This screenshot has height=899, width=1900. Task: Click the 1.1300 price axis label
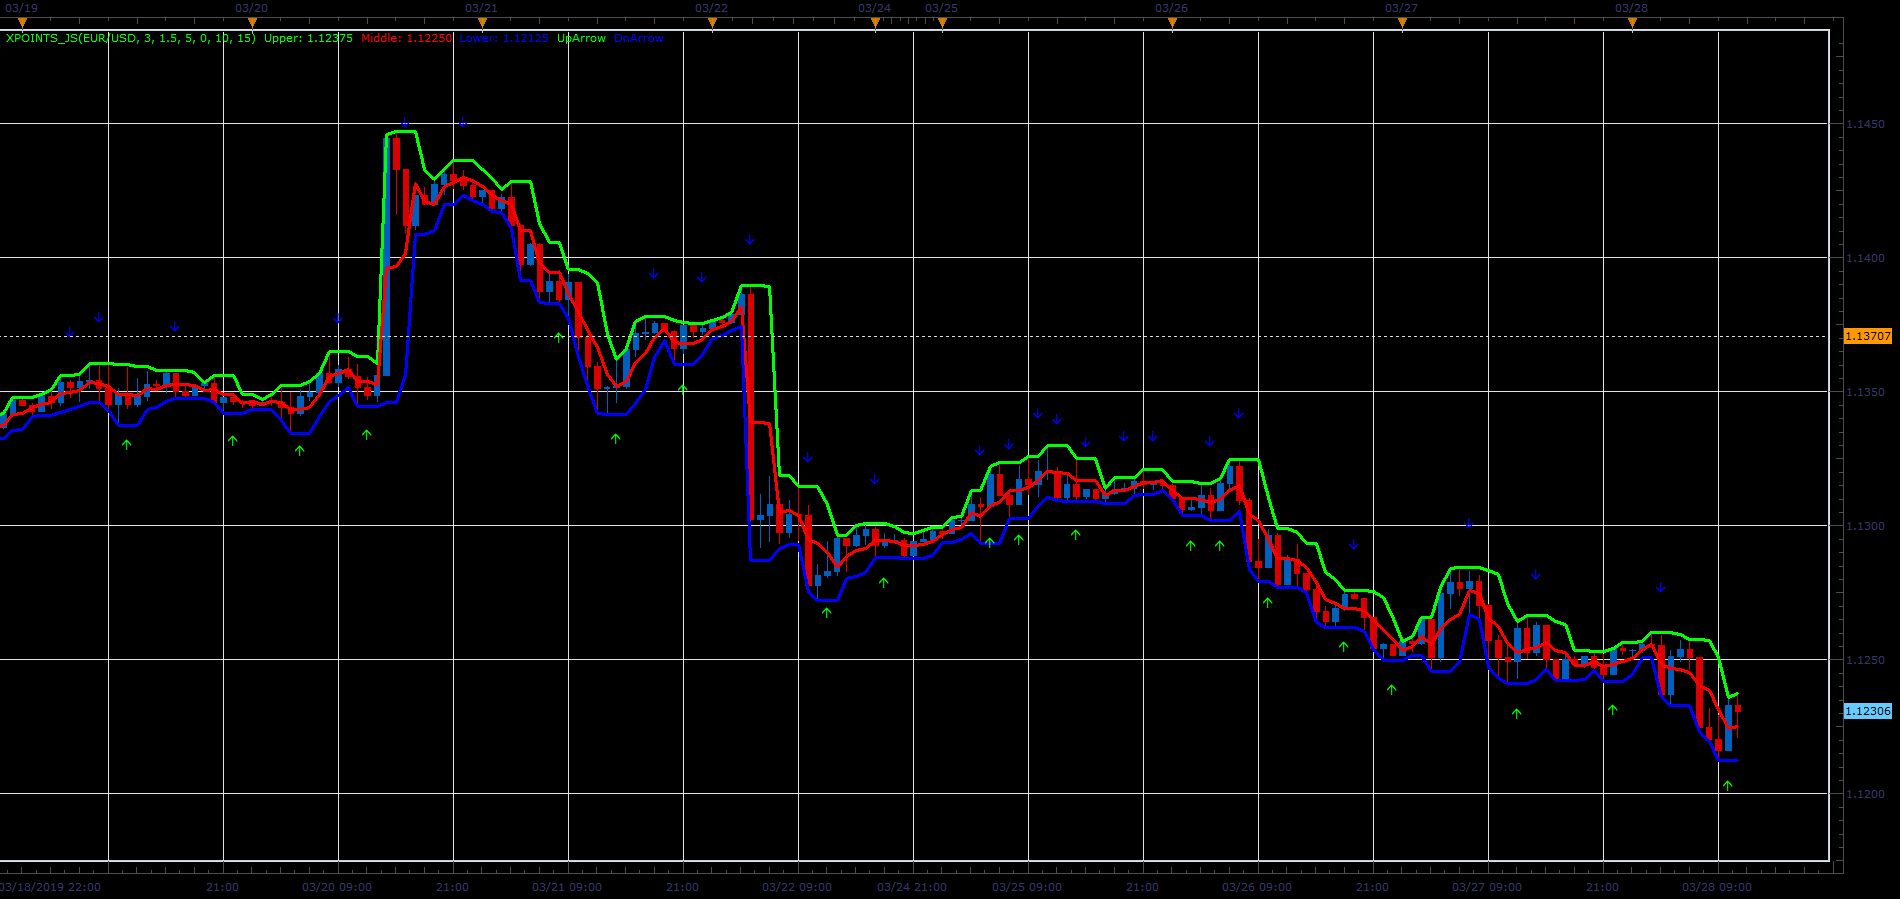point(1865,526)
